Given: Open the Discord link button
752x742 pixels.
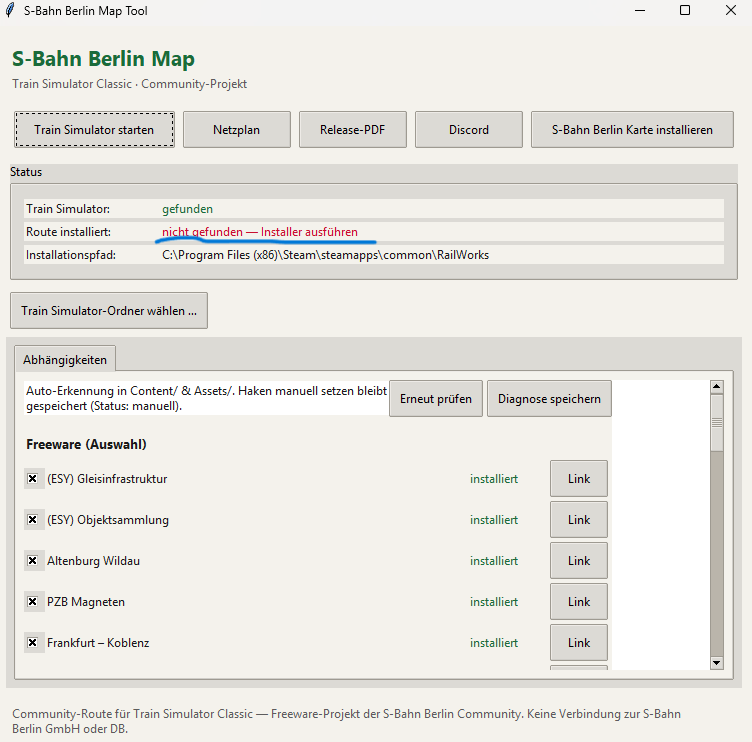Looking at the screenshot, I should coord(469,130).
